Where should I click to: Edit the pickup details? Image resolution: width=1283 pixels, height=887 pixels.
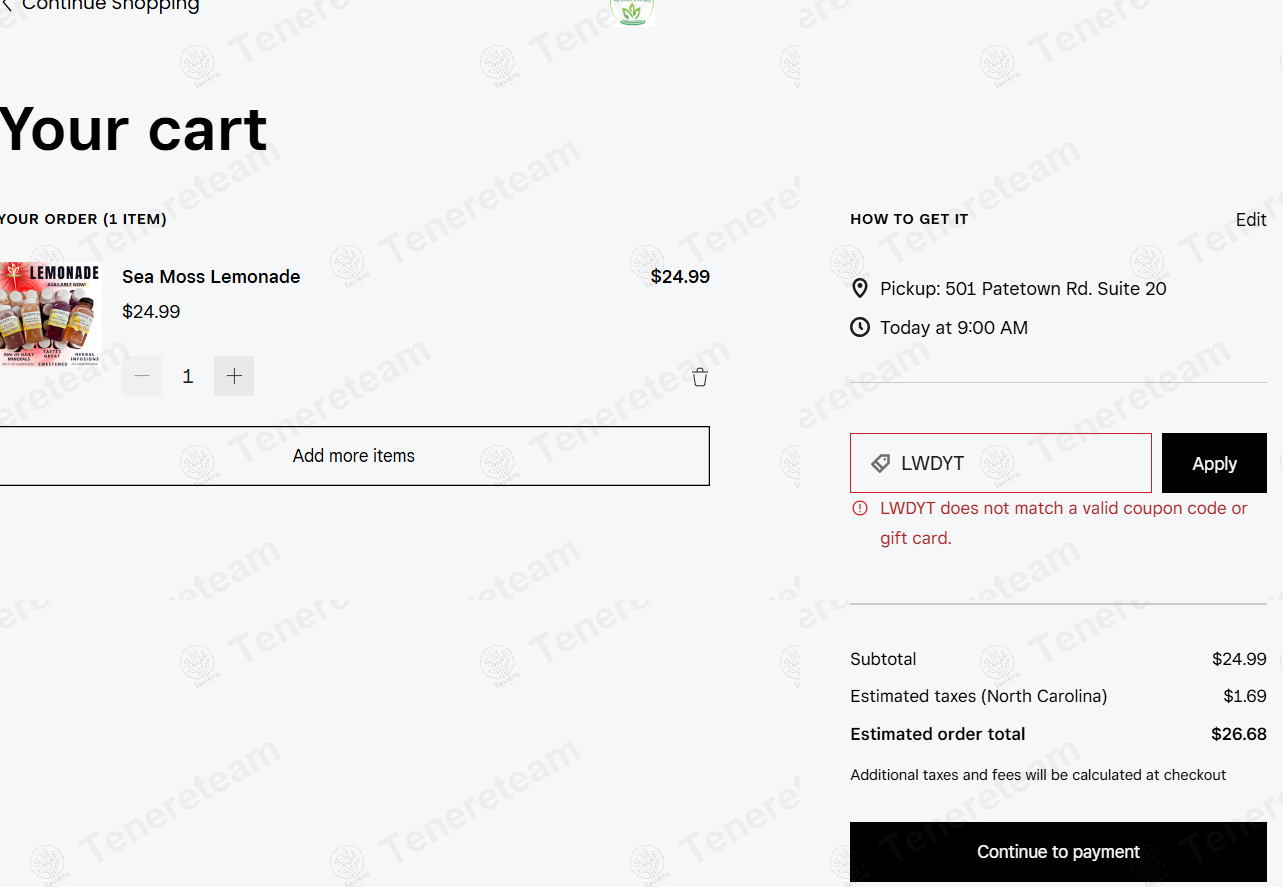1251,220
